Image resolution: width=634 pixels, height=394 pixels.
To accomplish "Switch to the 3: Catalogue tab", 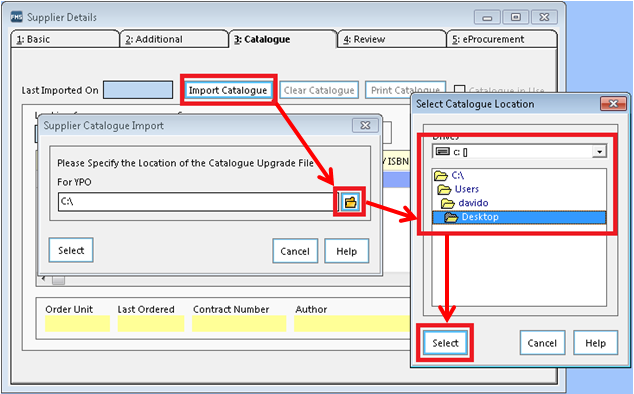I will coord(283,39).
